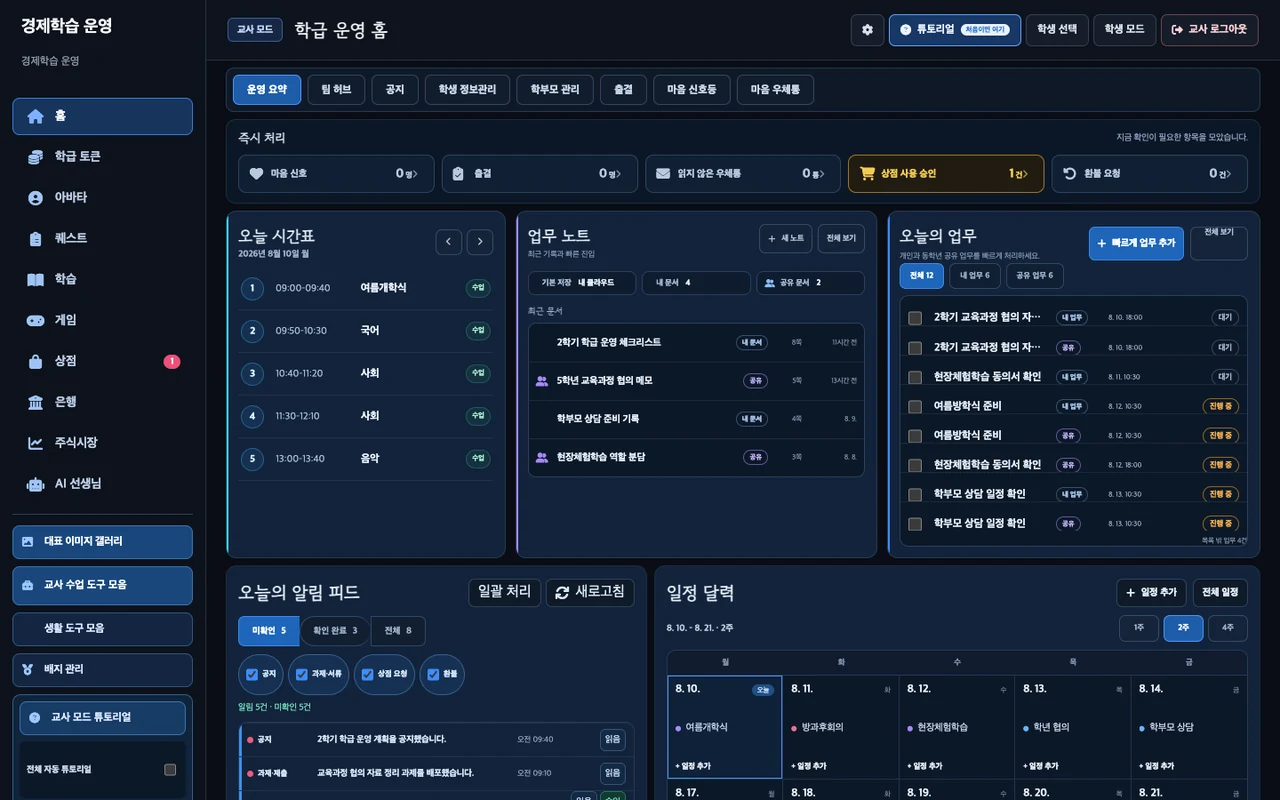Click 일정 추가 under 8. 11.
This screenshot has height=800, width=1280.
[809, 766]
